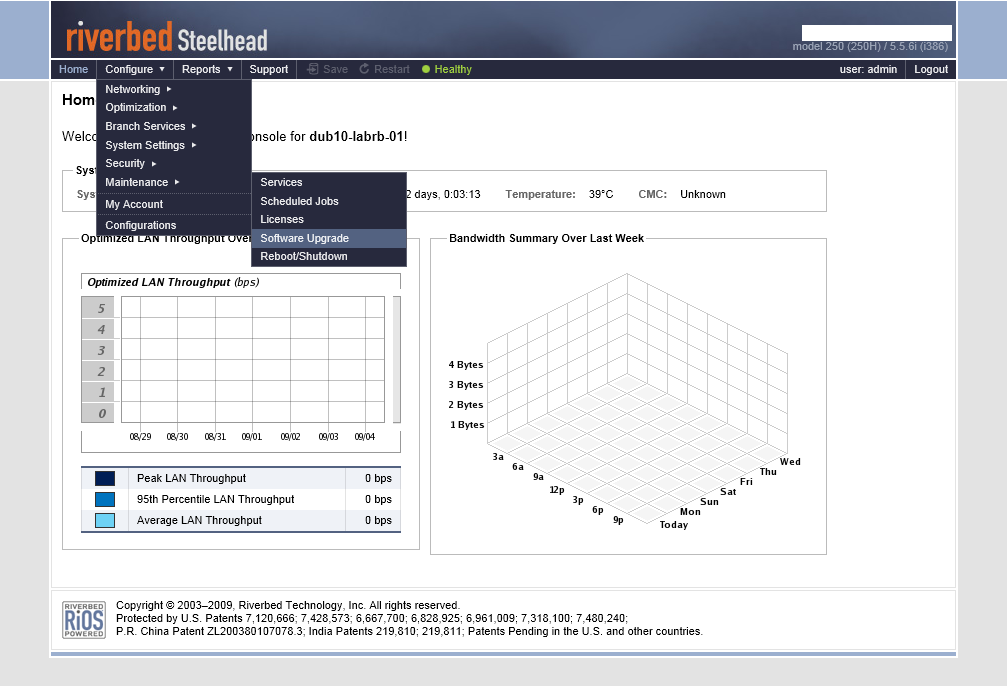The width and height of the screenshot is (1007, 686).
Task: Select Services in Maintenance submenu
Action: [329, 182]
